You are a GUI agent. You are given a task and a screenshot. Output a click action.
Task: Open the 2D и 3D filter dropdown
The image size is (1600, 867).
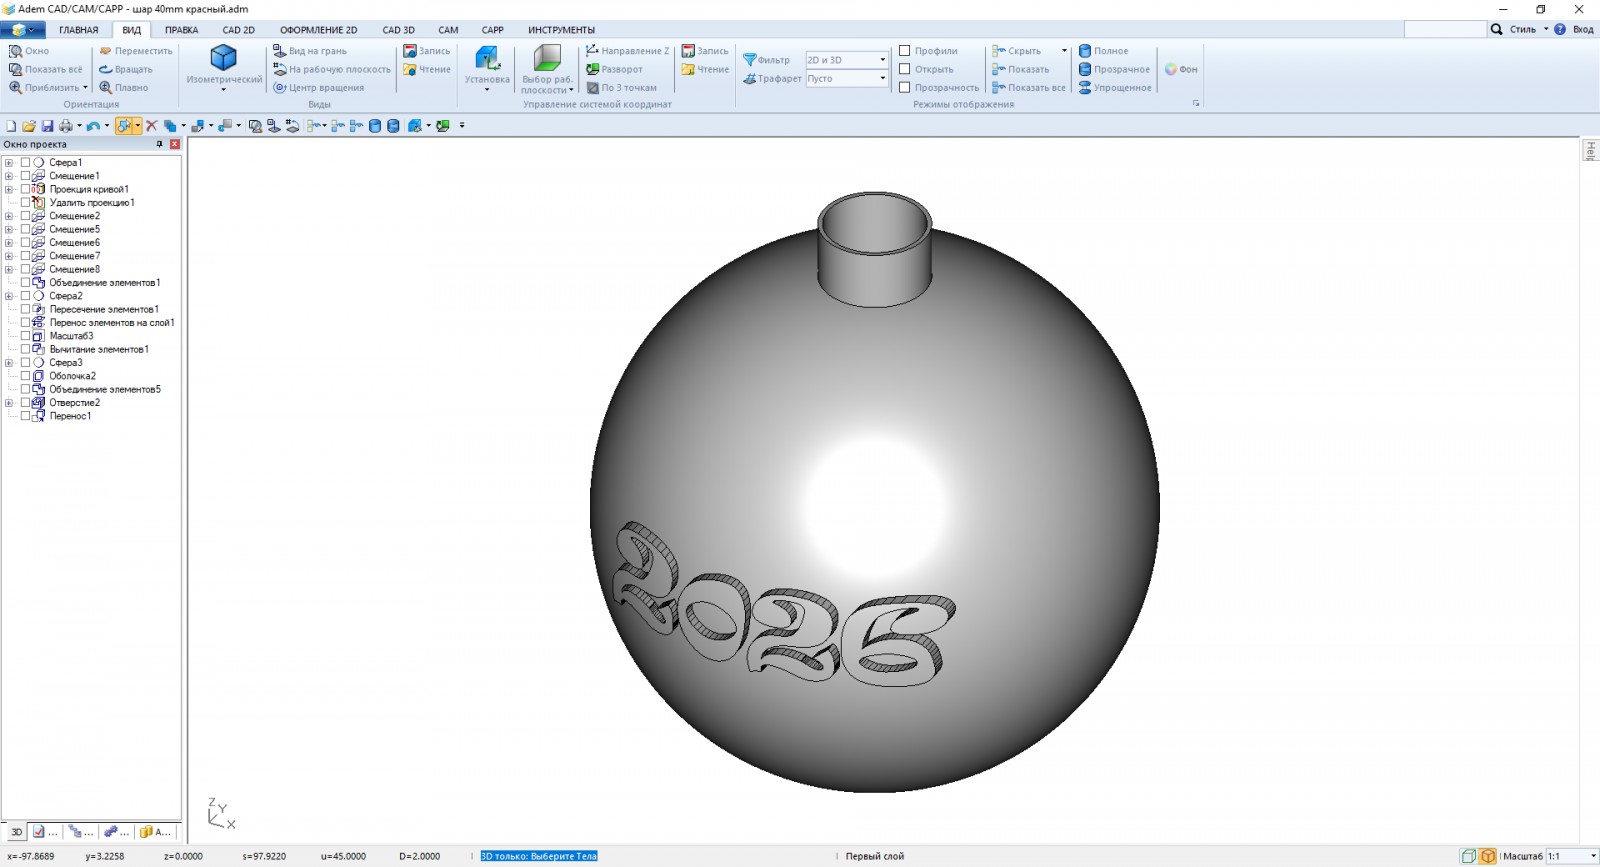882,60
